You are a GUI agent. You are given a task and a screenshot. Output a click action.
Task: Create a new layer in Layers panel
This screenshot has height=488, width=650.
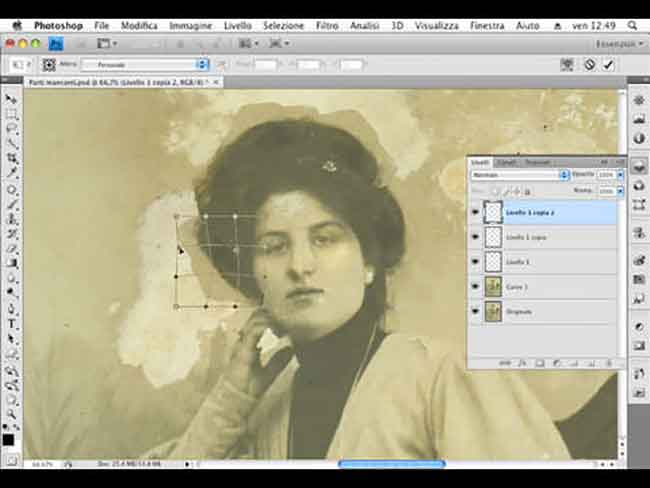[592, 364]
